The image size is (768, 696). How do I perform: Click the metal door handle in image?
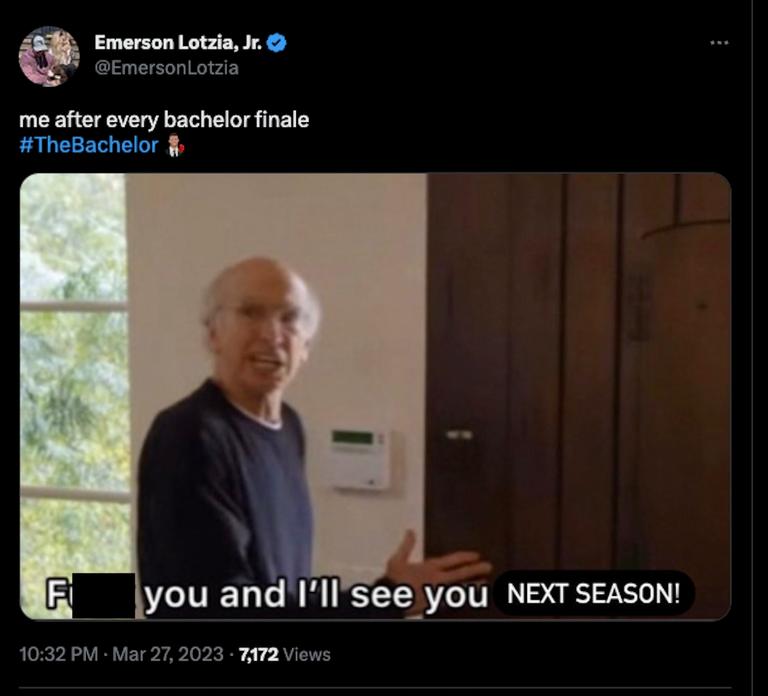(x=459, y=434)
